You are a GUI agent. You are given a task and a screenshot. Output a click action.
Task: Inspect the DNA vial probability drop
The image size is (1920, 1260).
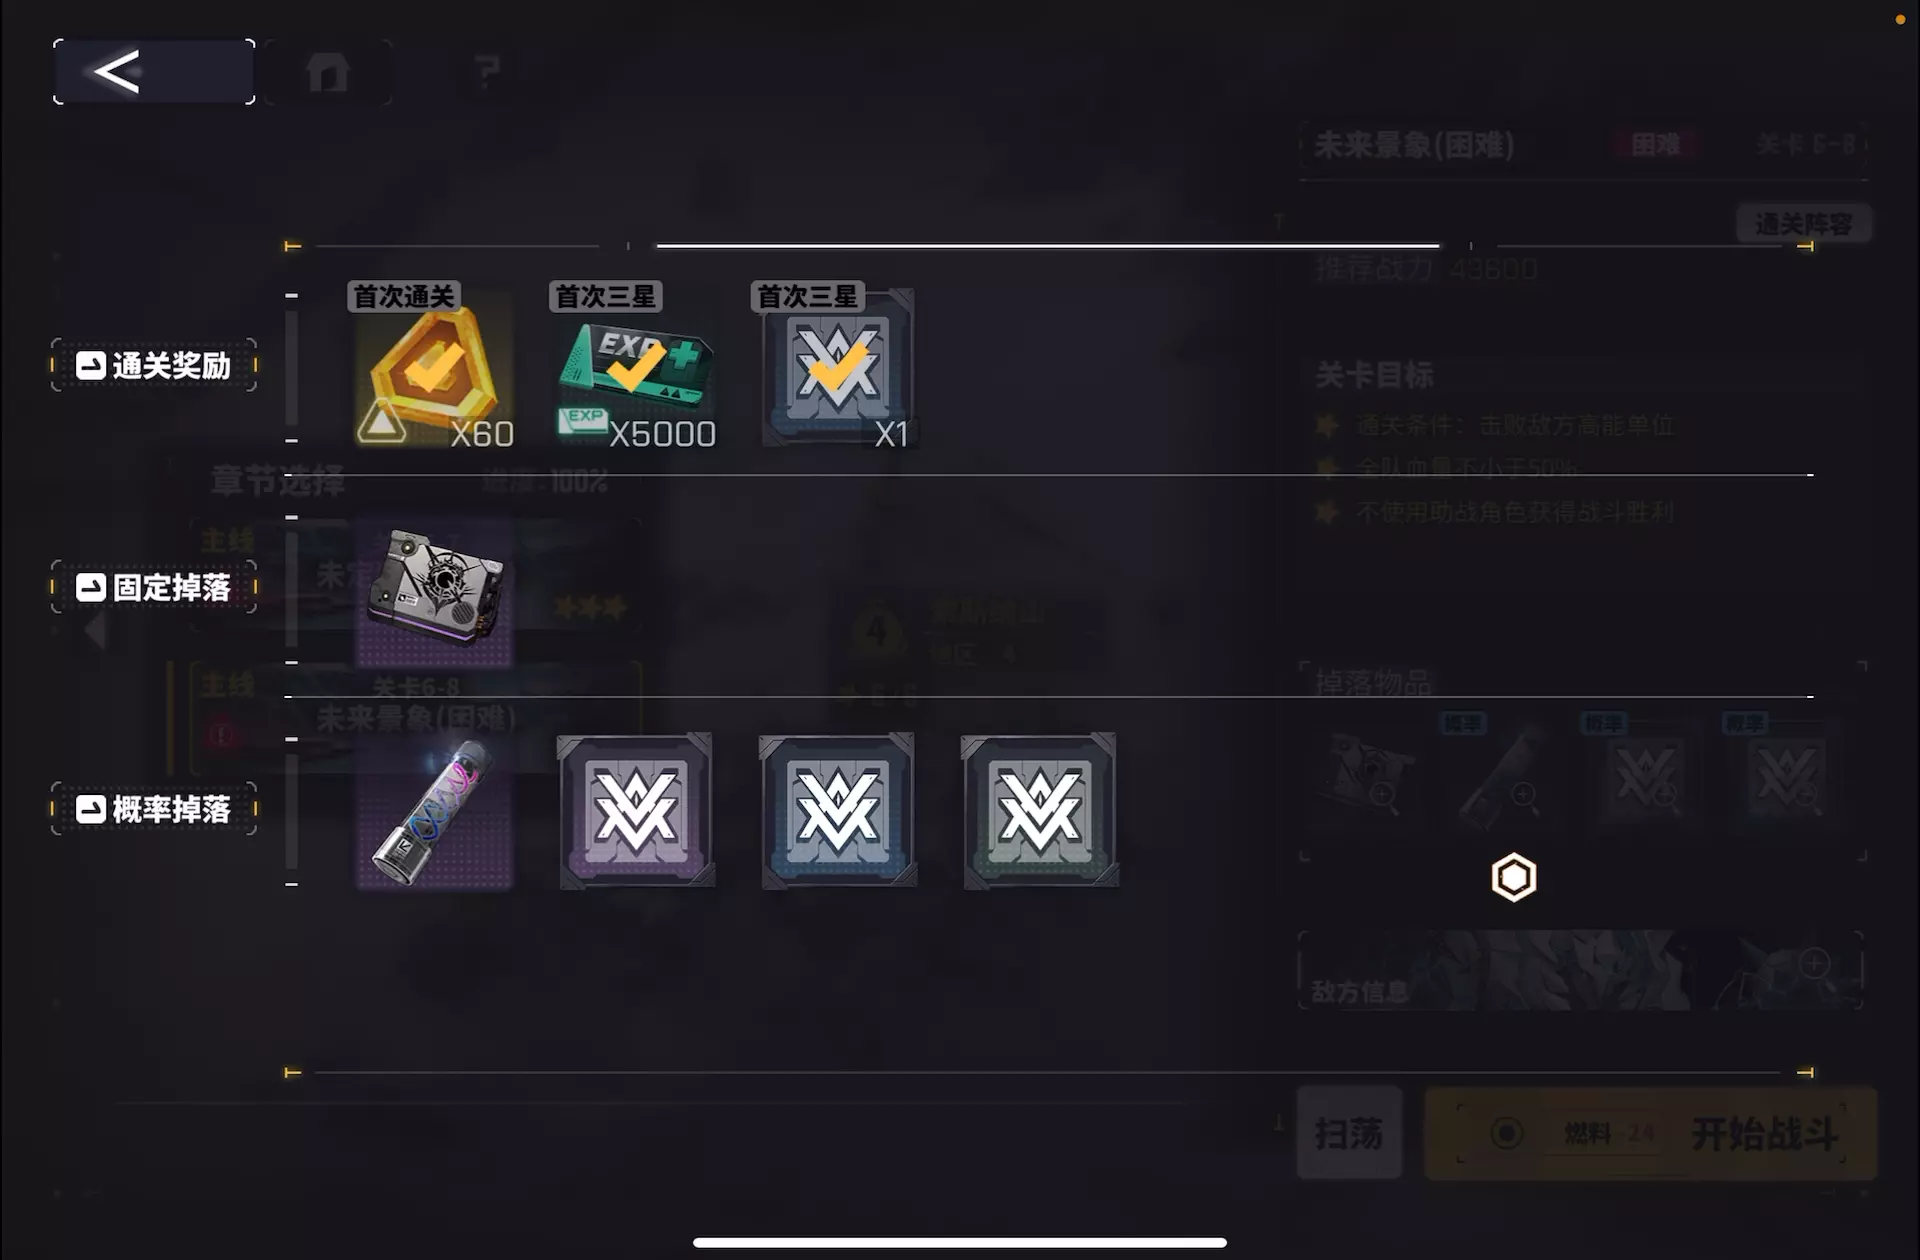(434, 812)
